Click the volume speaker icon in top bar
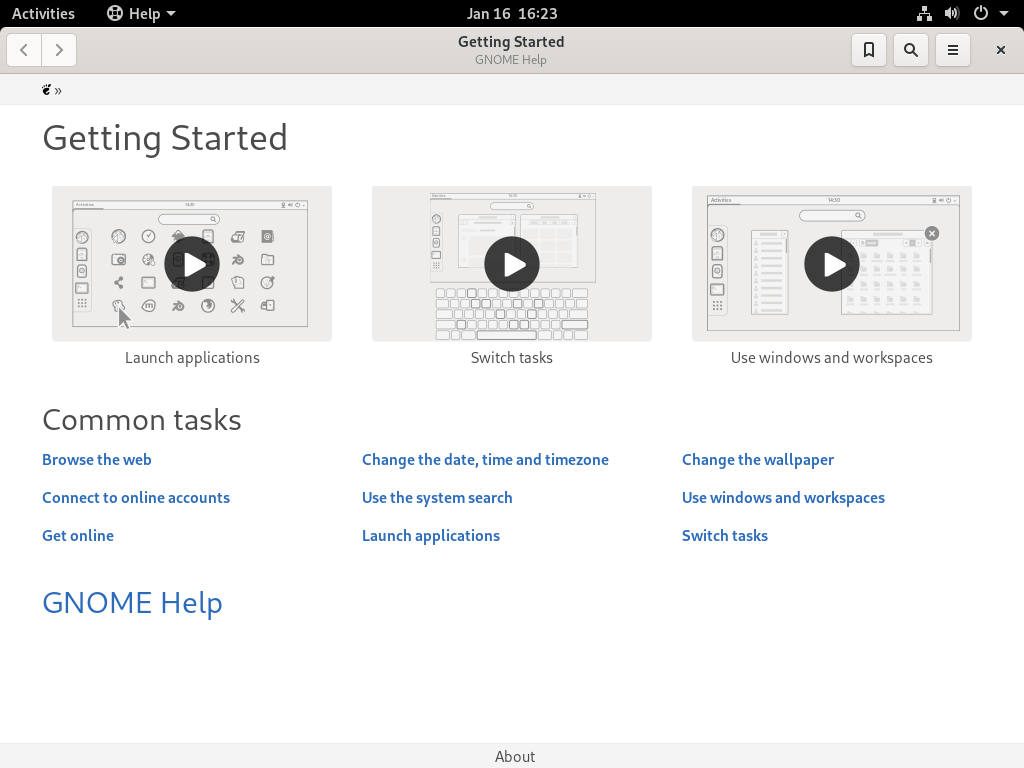This screenshot has height=768, width=1024. 952,13
